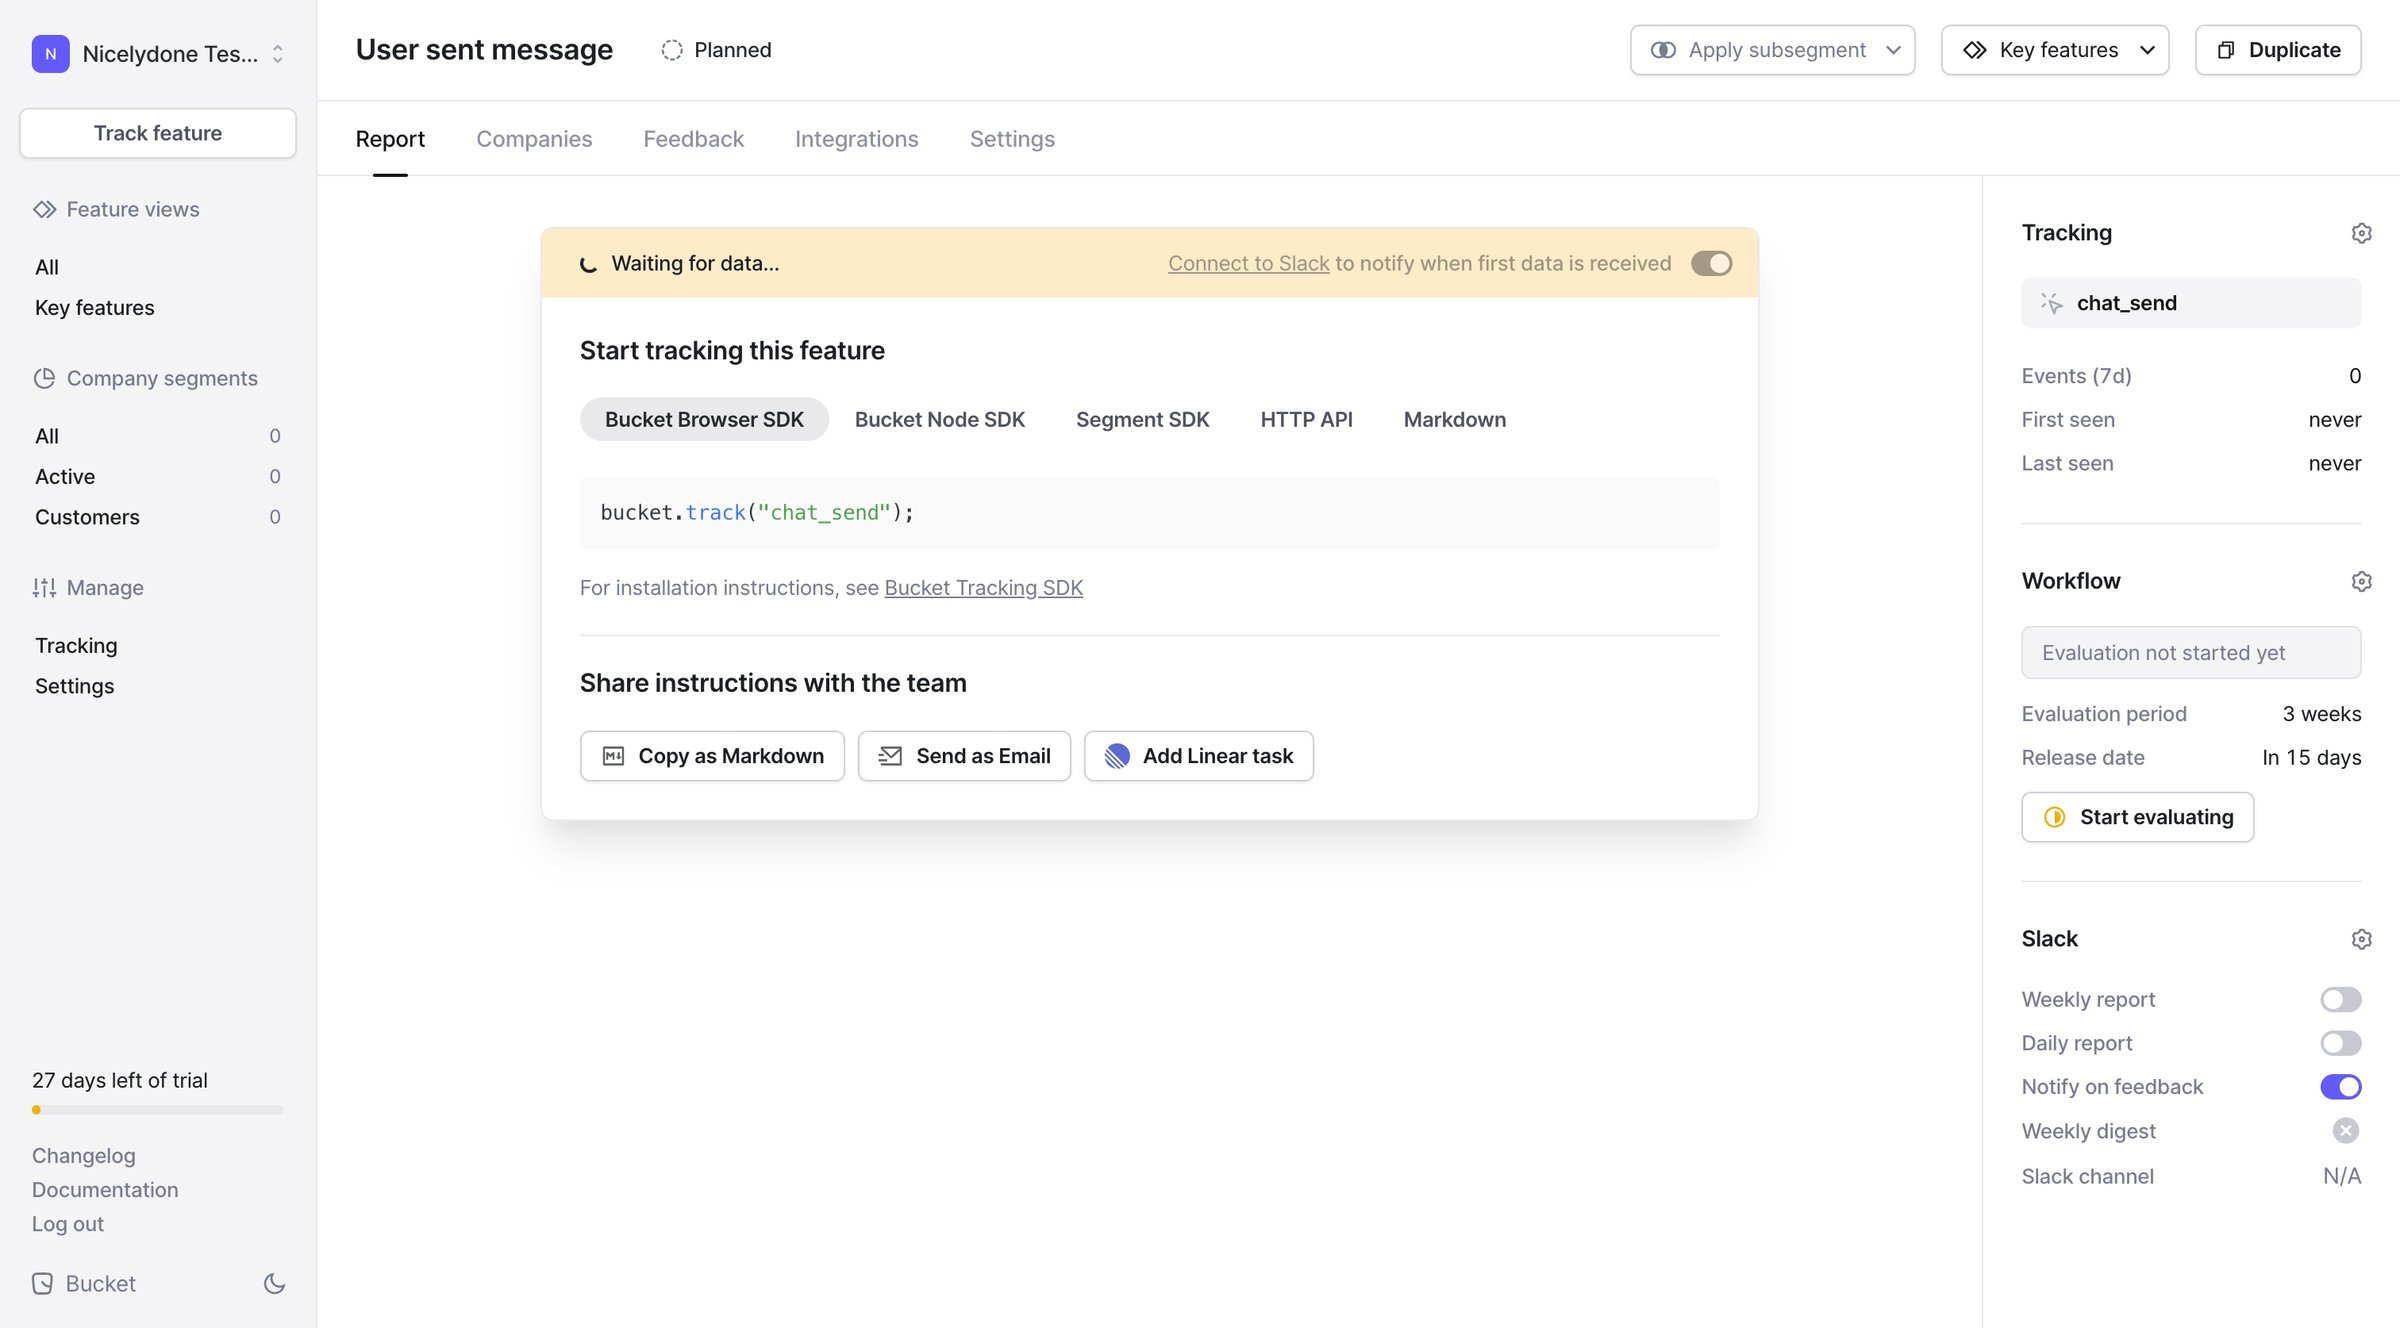This screenshot has height=1328, width=2400.
Task: Enable the Weekly report toggle
Action: (2340, 999)
